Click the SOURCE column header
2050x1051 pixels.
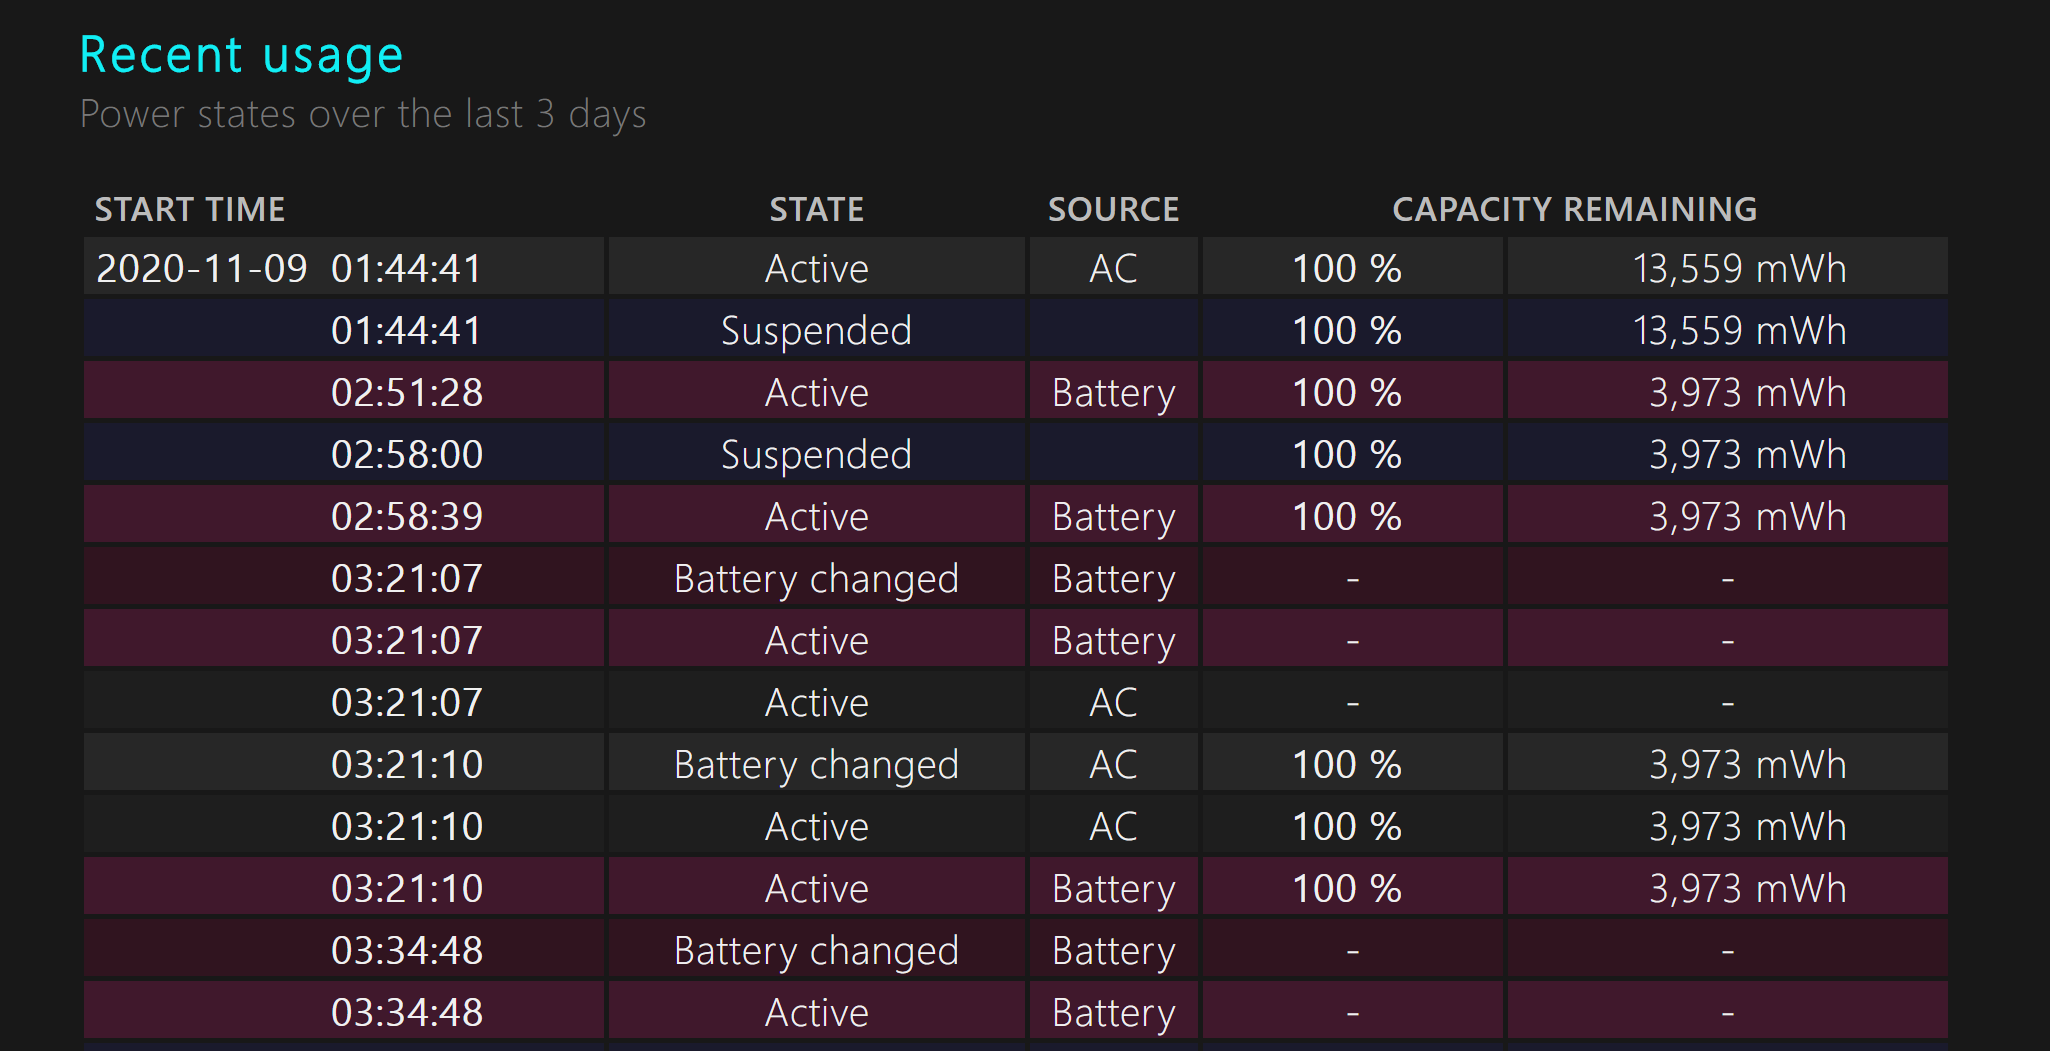click(x=1113, y=209)
